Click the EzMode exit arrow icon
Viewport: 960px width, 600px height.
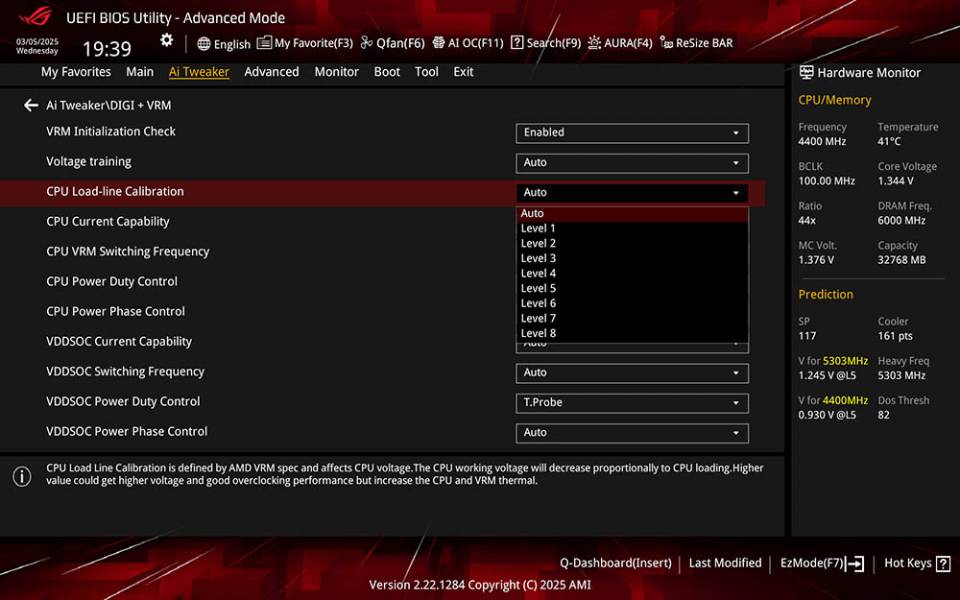[x=855, y=563]
